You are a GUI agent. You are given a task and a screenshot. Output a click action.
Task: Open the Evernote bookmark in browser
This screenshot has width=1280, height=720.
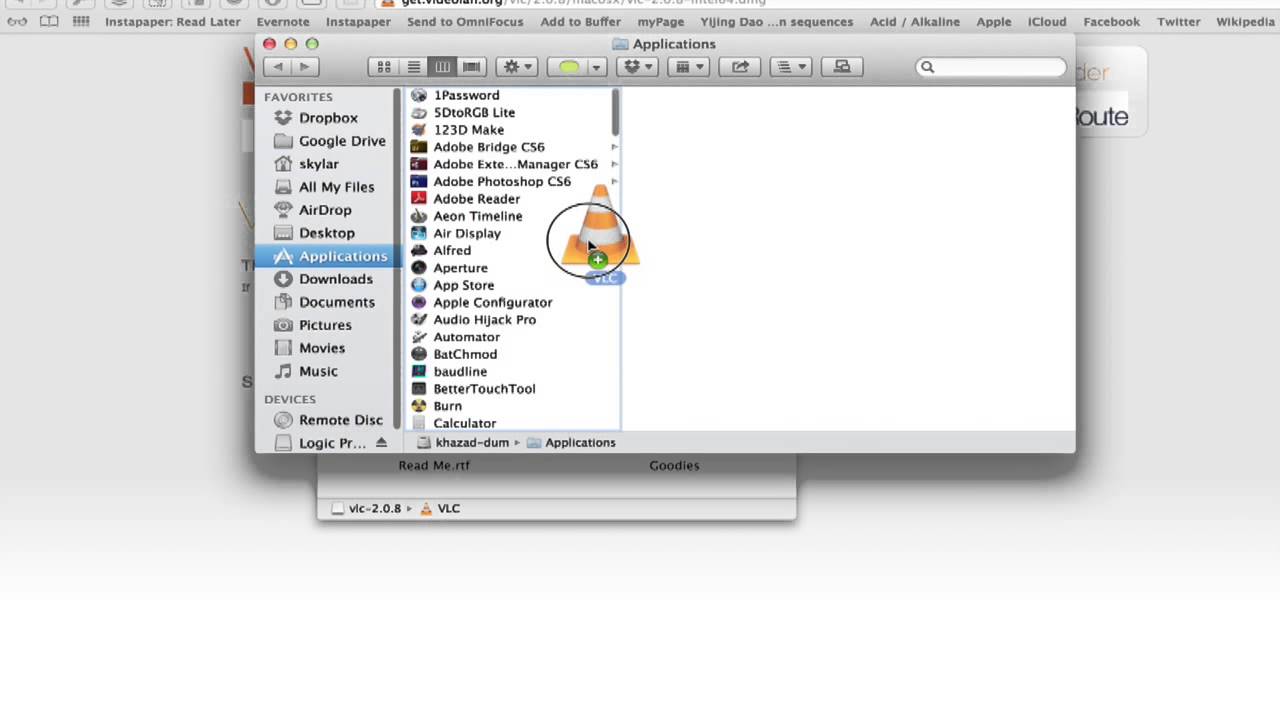(x=283, y=21)
